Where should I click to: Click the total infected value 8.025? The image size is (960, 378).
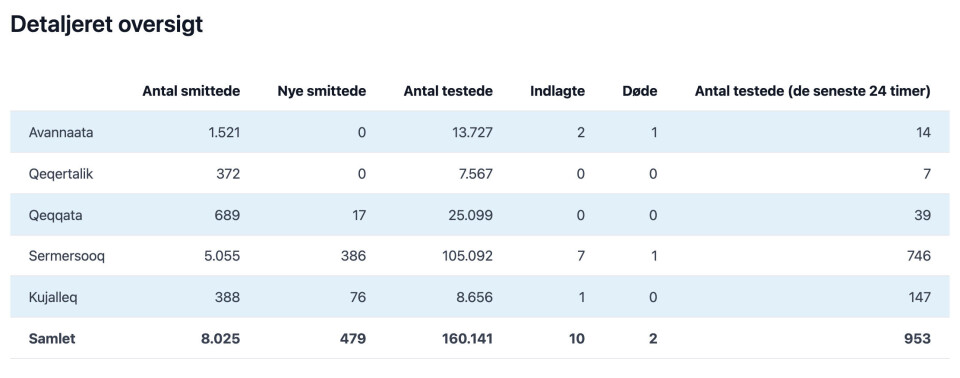tap(220, 338)
